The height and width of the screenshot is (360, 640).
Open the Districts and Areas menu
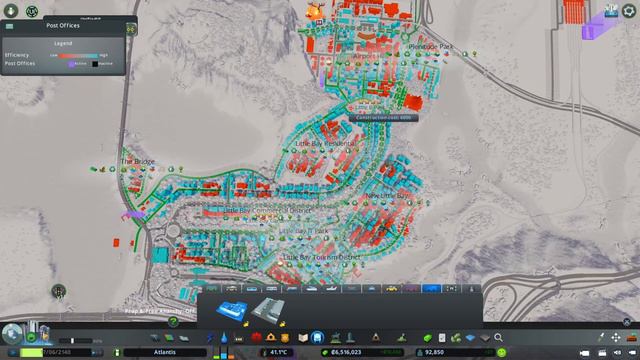[x=184, y=338]
